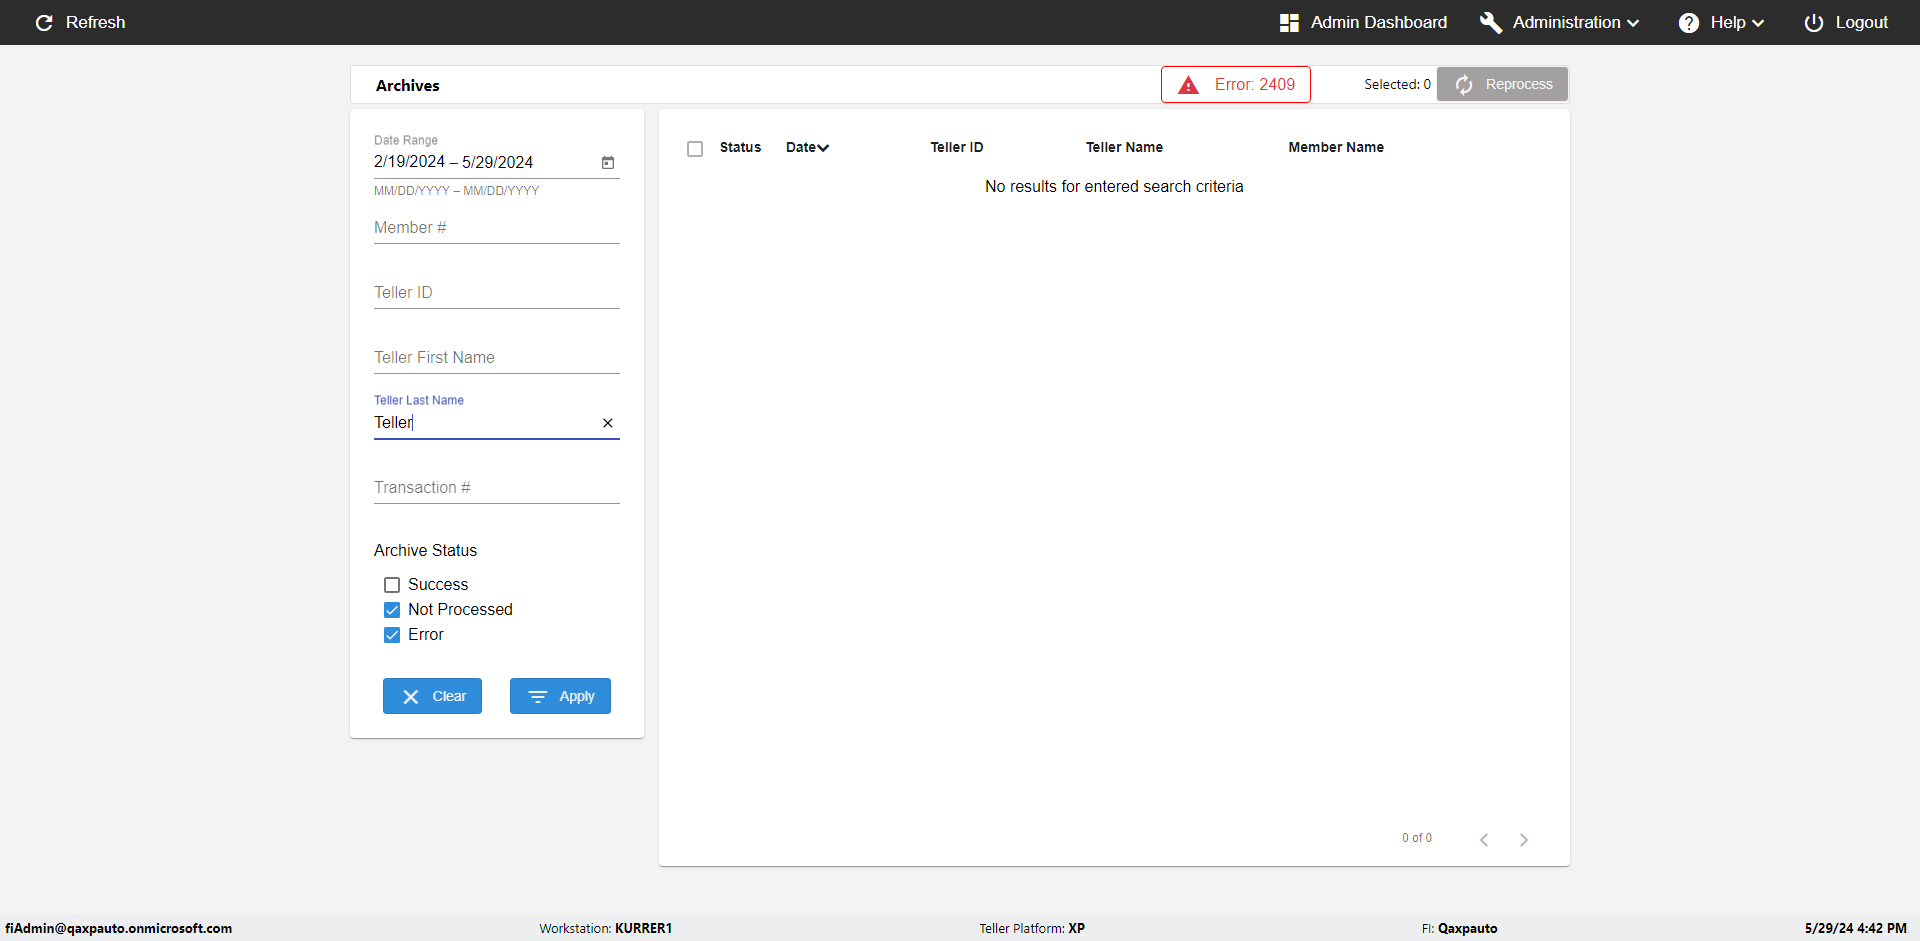Click the '0 of 0' pagination text

pyautogui.click(x=1417, y=838)
